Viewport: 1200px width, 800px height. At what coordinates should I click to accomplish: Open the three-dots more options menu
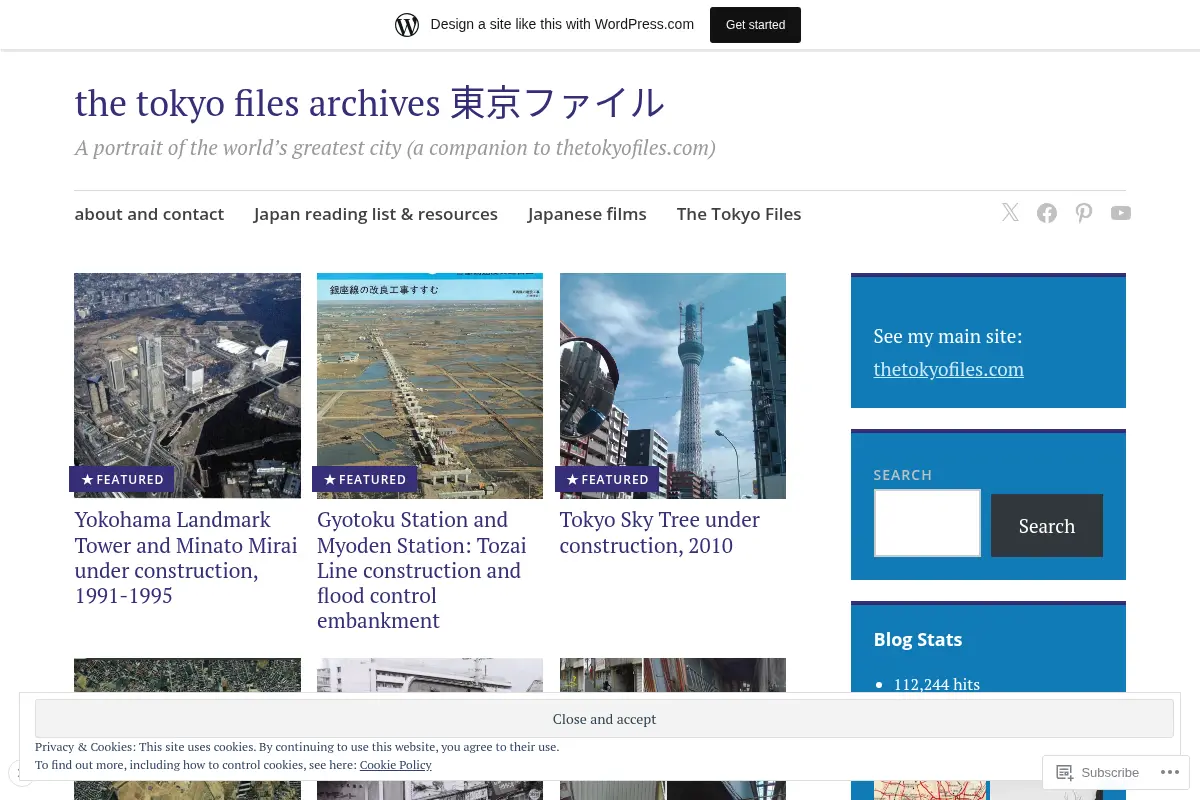tap(1169, 772)
